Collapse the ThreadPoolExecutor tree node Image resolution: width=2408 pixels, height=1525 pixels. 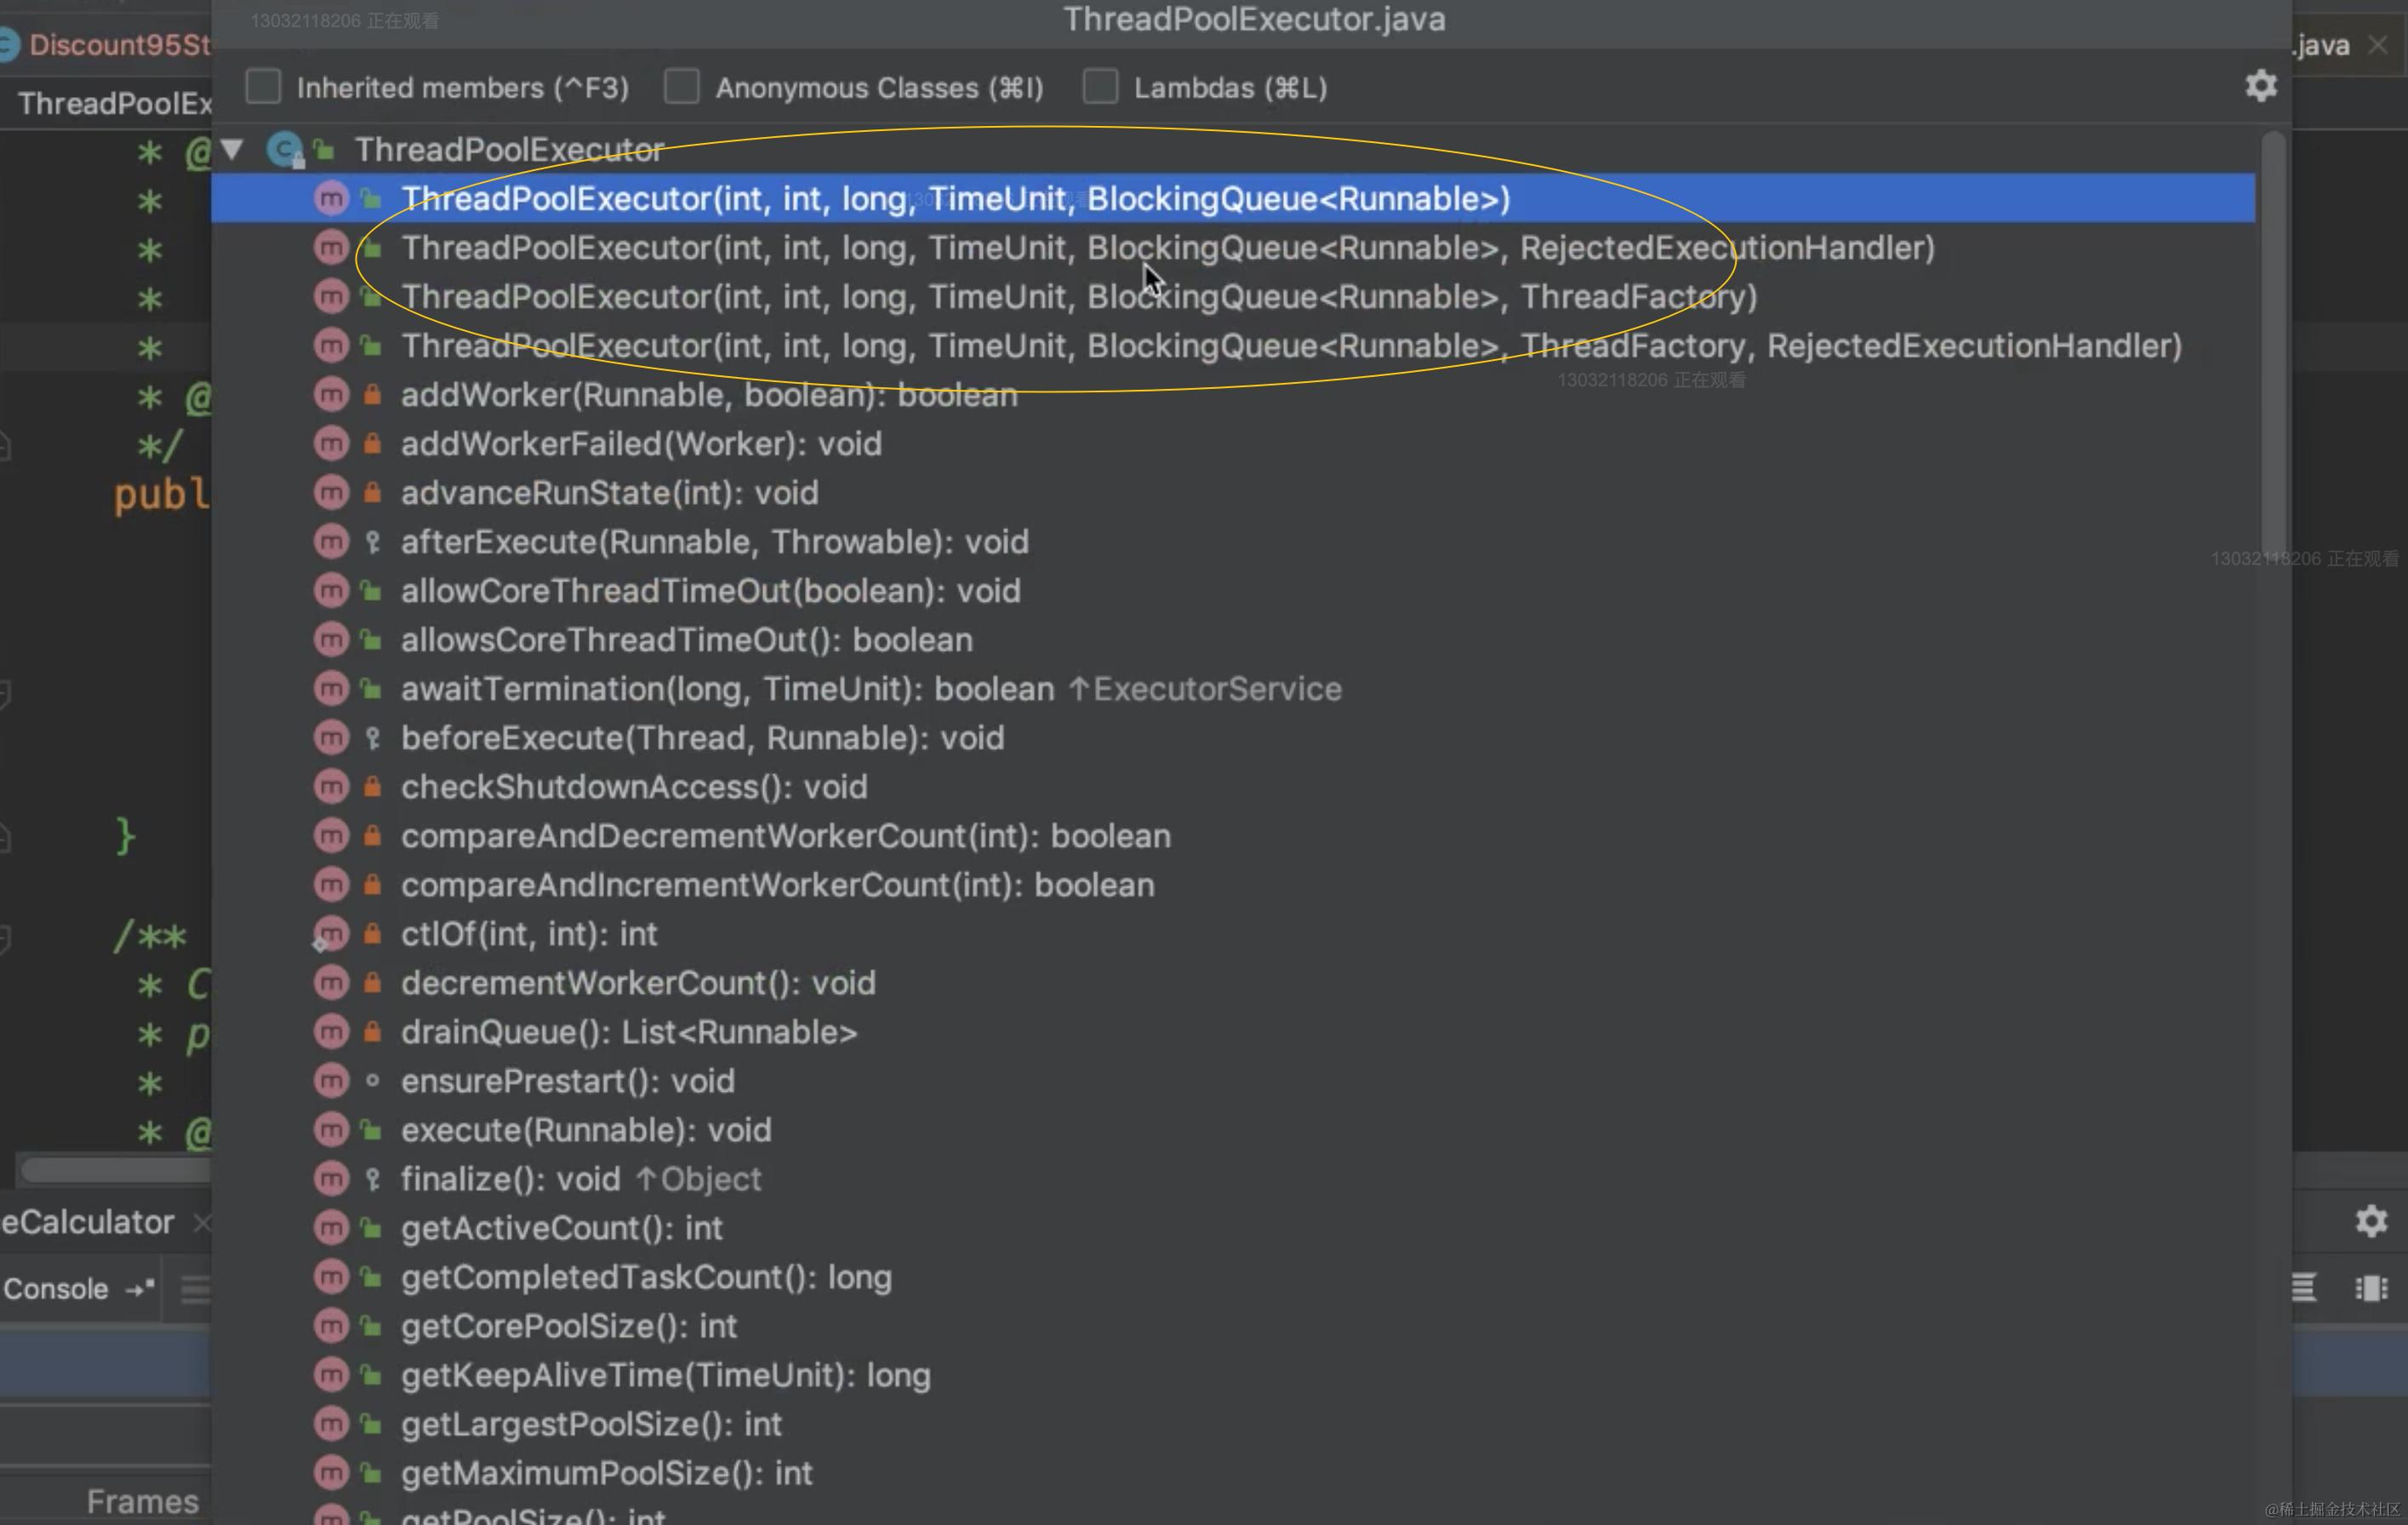tap(232, 150)
